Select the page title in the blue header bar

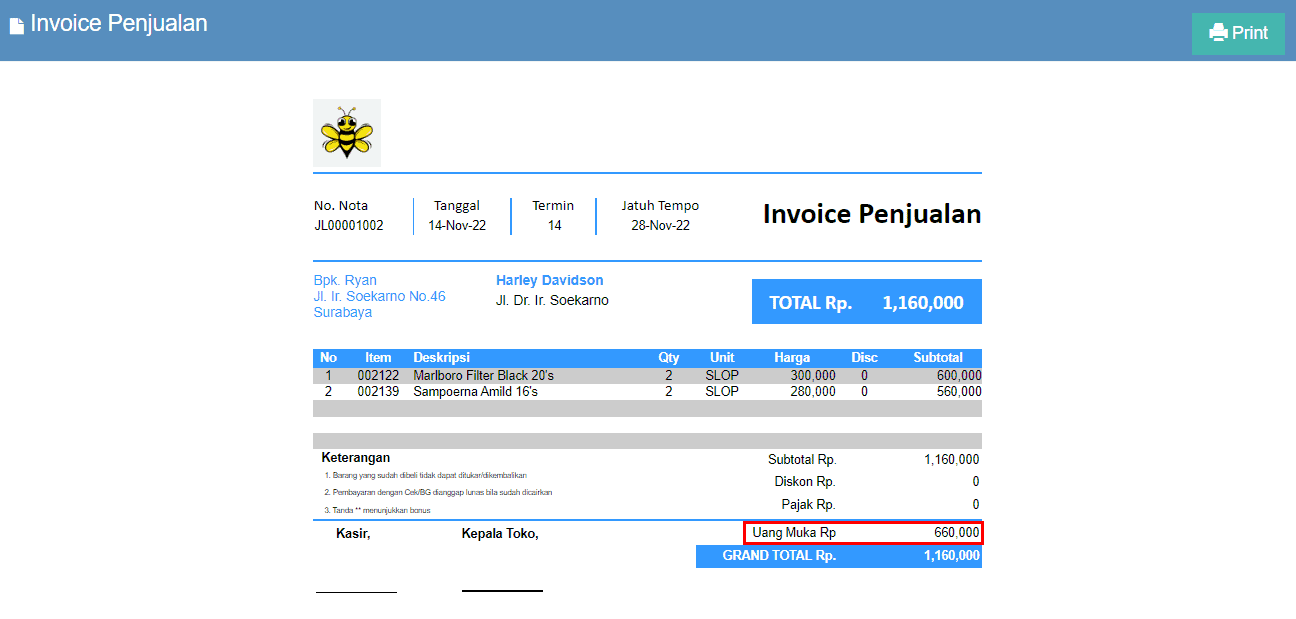pyautogui.click(x=119, y=23)
